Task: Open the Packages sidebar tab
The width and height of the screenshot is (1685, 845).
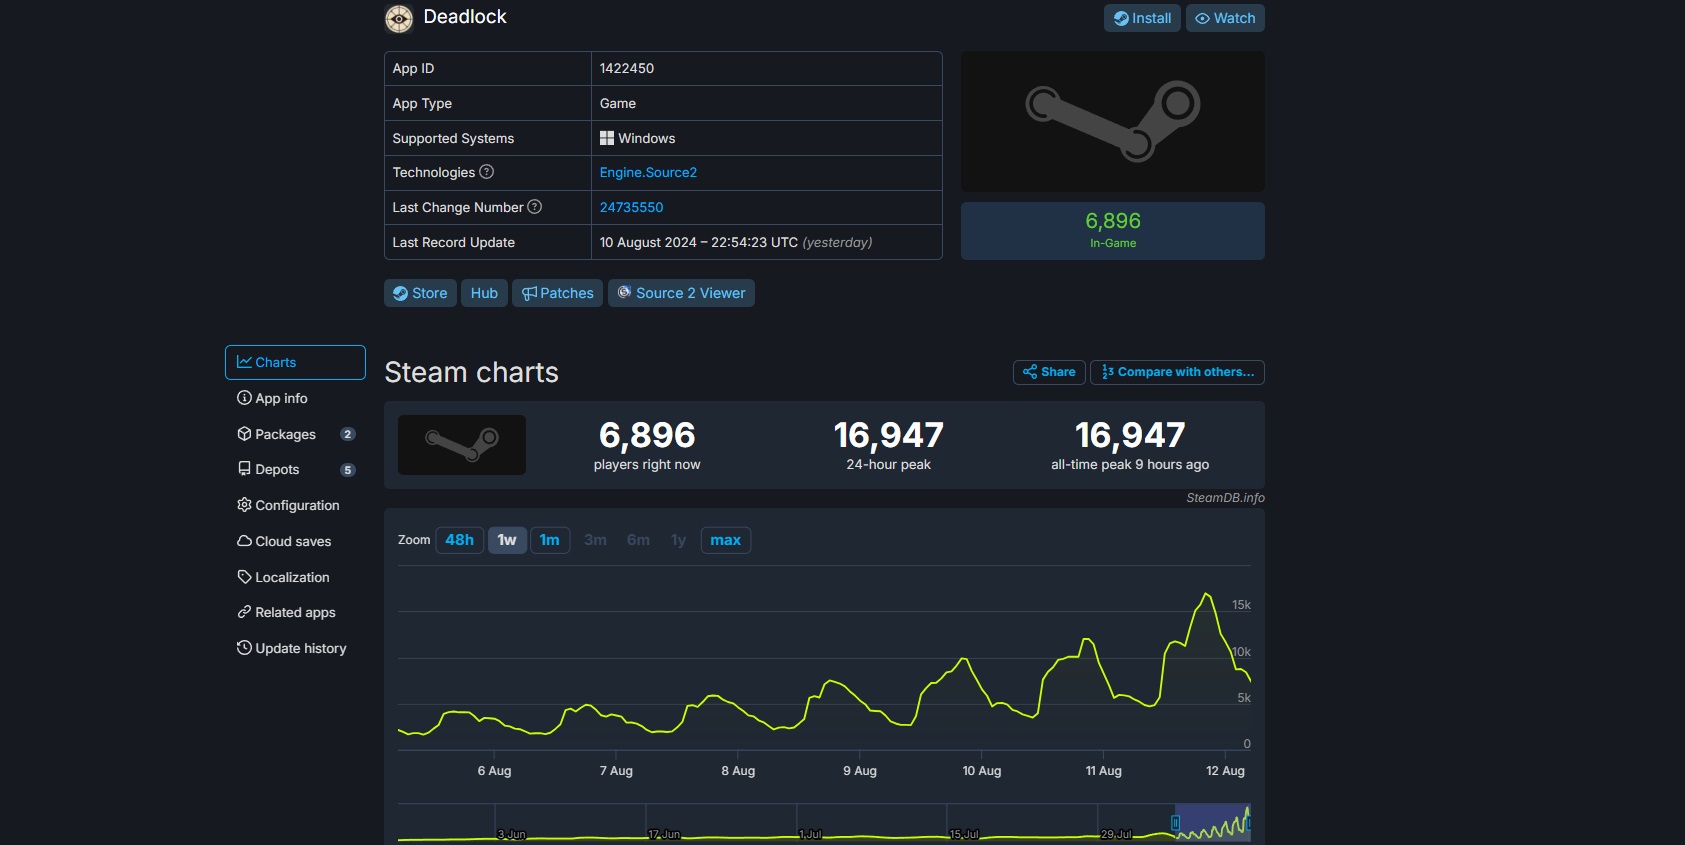Action: tap(295, 434)
